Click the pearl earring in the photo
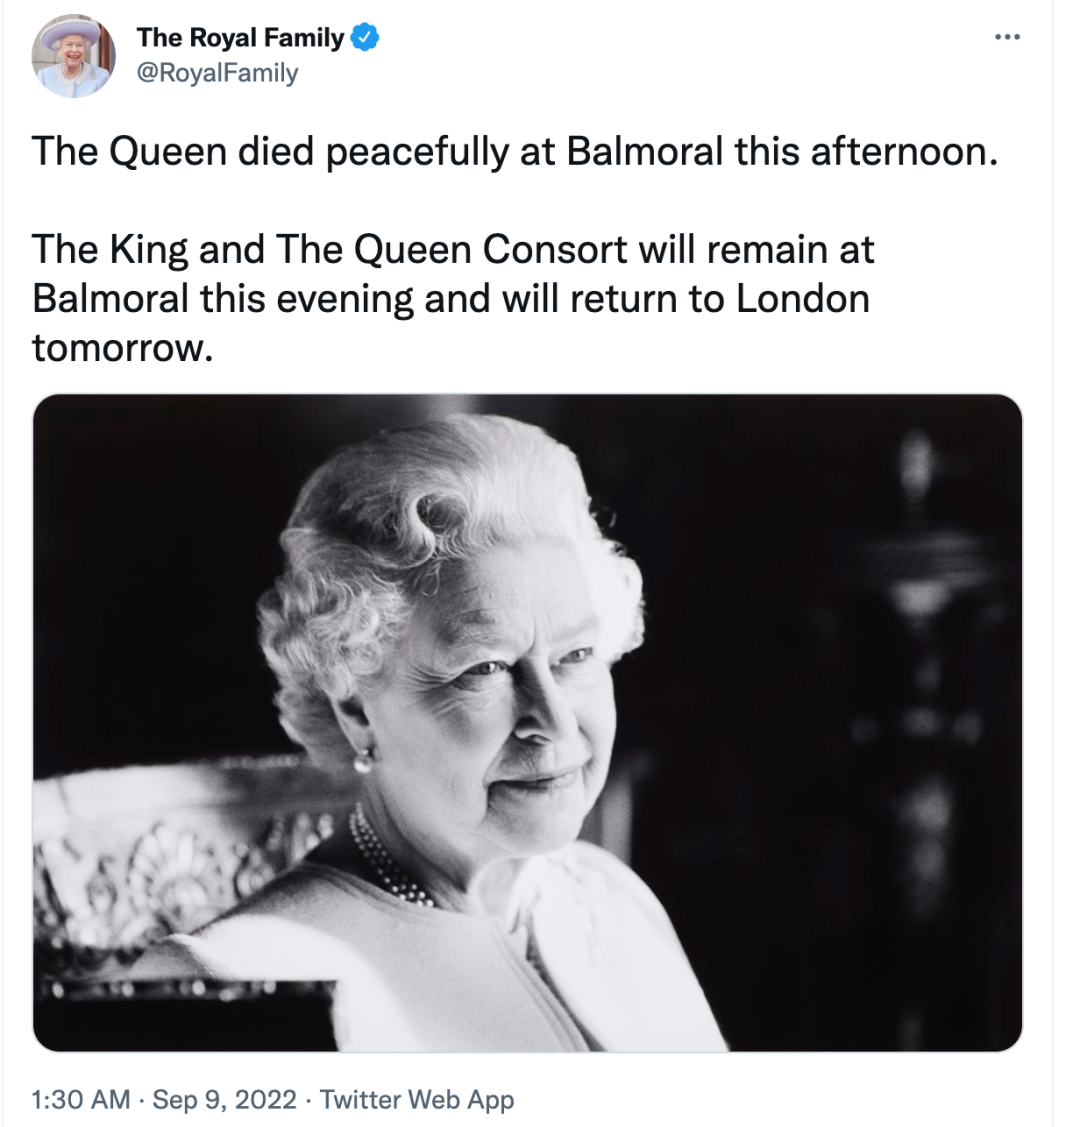Screen dimensions: 1080x1127 coord(362,764)
